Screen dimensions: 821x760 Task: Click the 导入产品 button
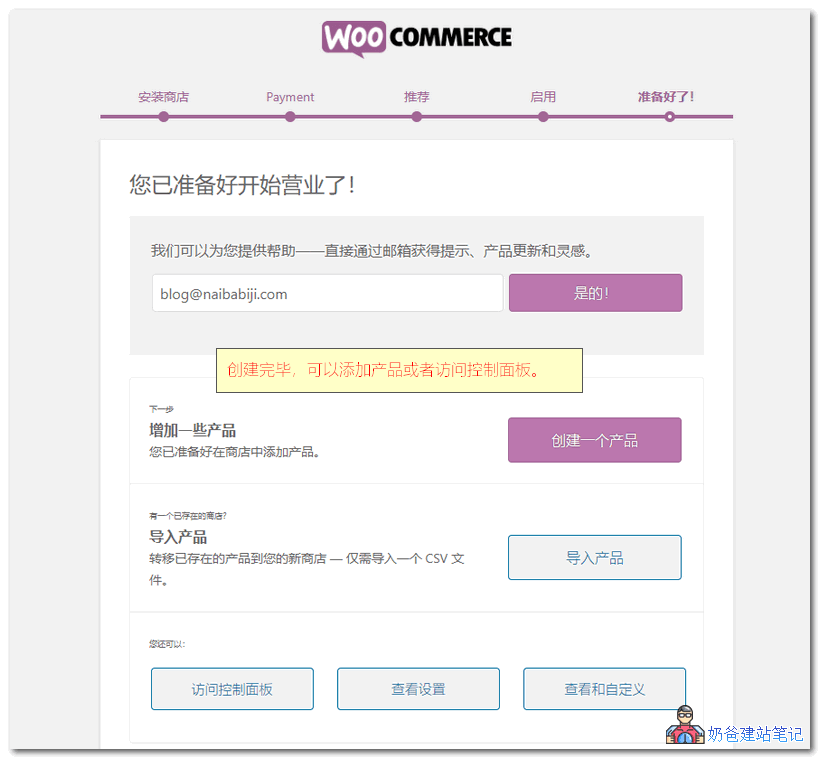click(594, 557)
